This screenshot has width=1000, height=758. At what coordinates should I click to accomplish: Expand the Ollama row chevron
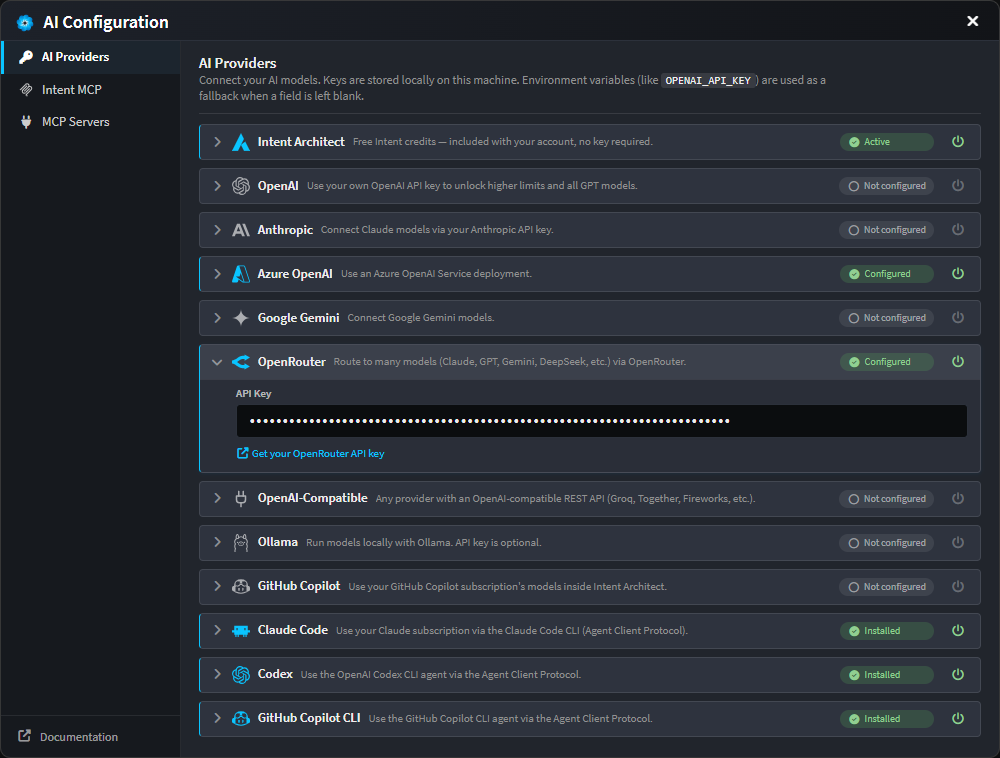pyautogui.click(x=217, y=542)
